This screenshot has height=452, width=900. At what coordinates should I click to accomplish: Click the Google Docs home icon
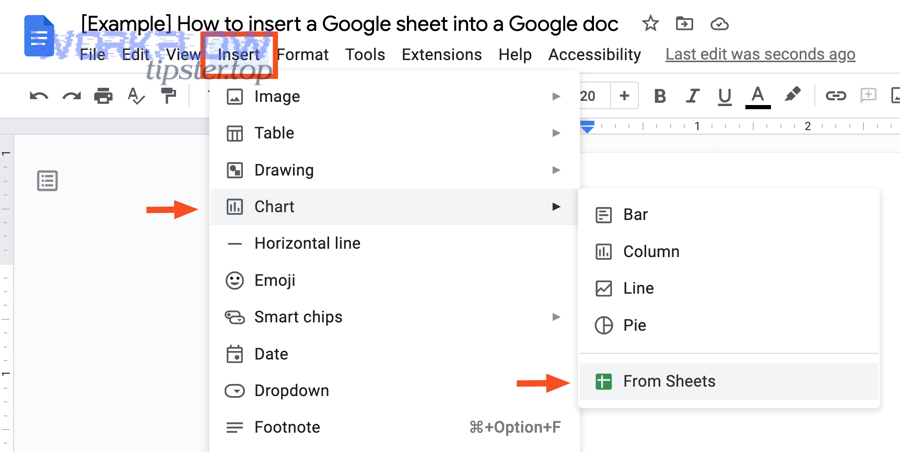(39, 36)
